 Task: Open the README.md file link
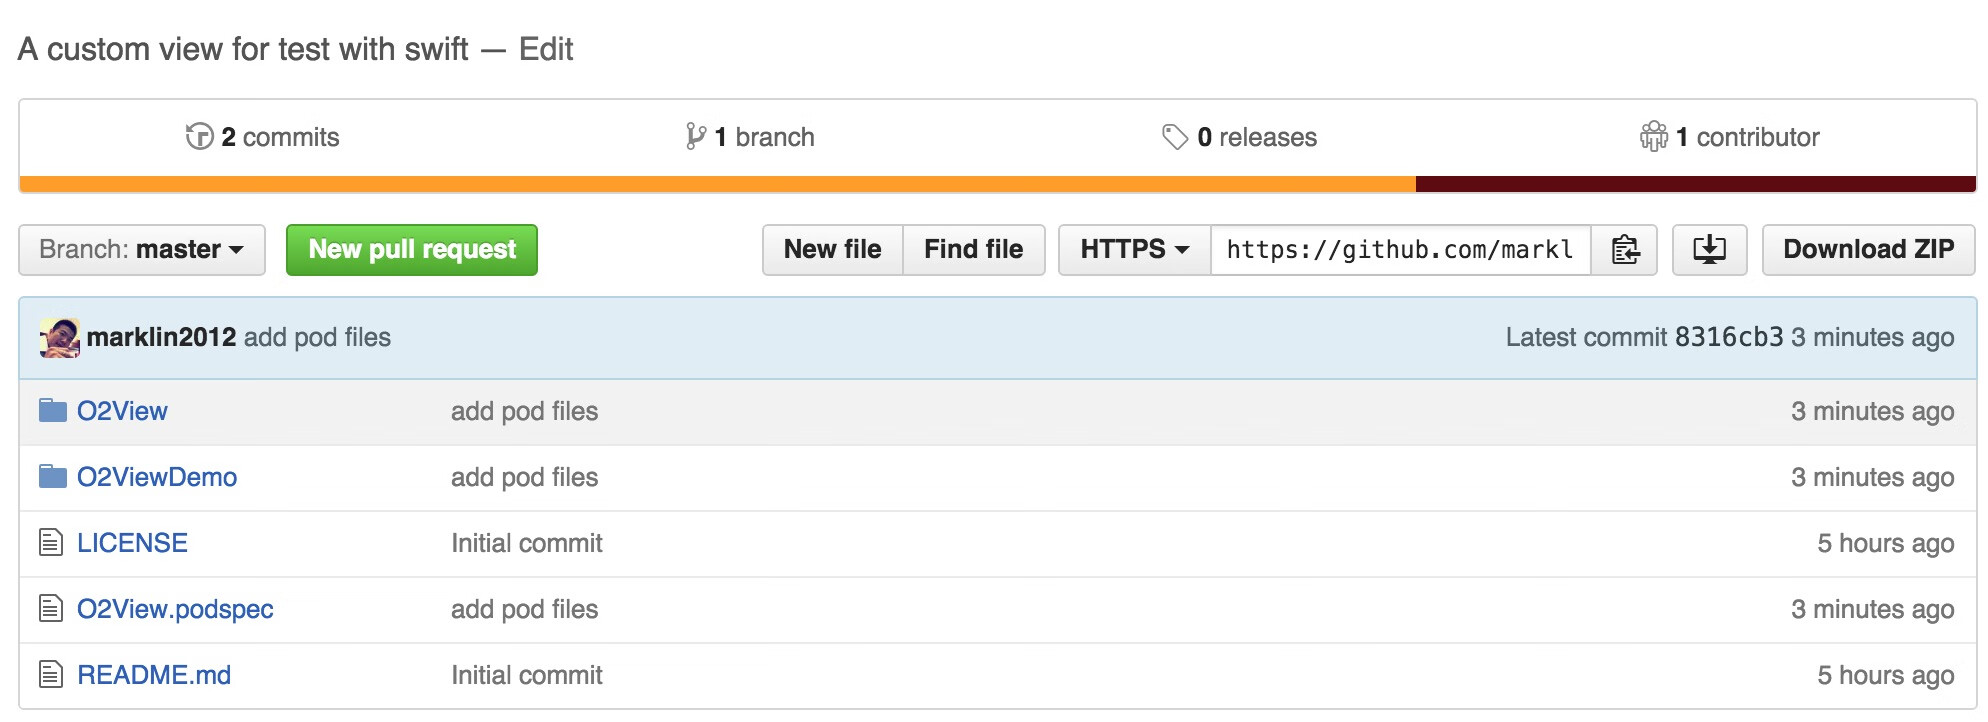pos(154,675)
